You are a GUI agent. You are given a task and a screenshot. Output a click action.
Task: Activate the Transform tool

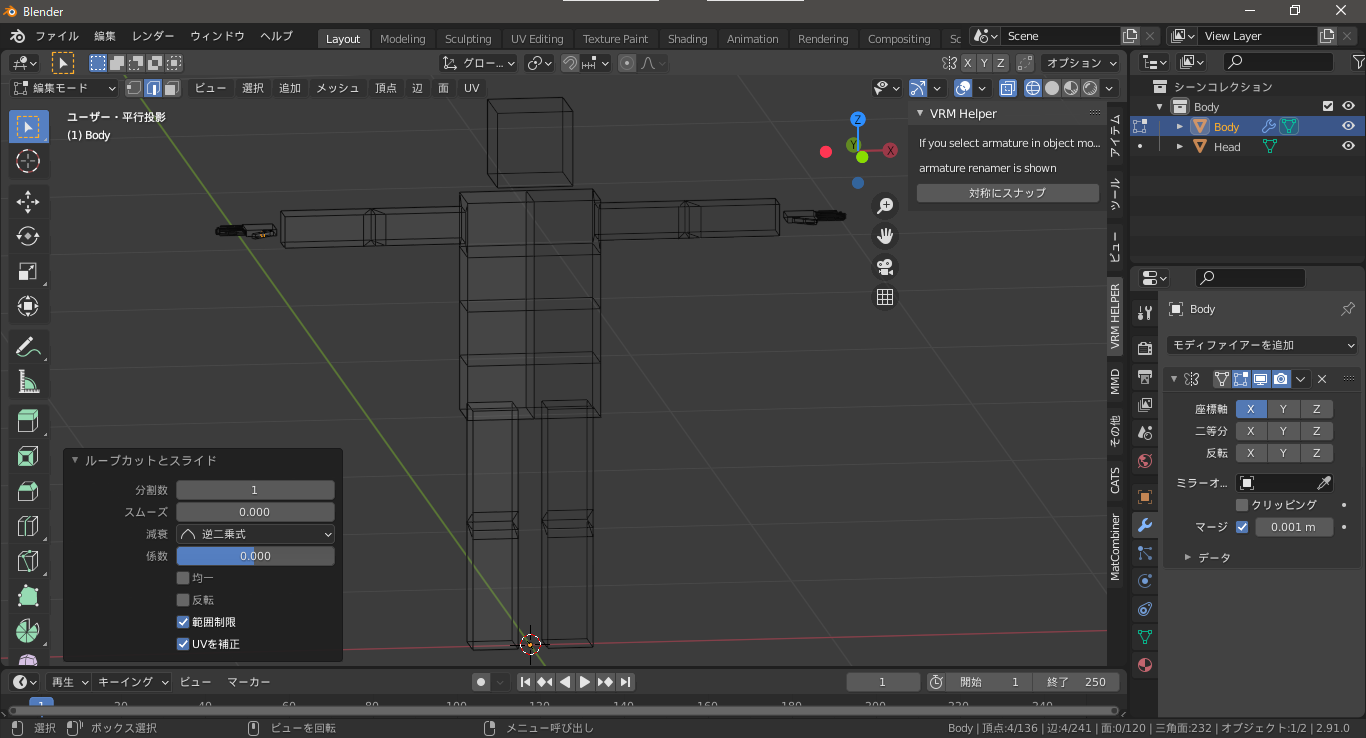coord(28,306)
